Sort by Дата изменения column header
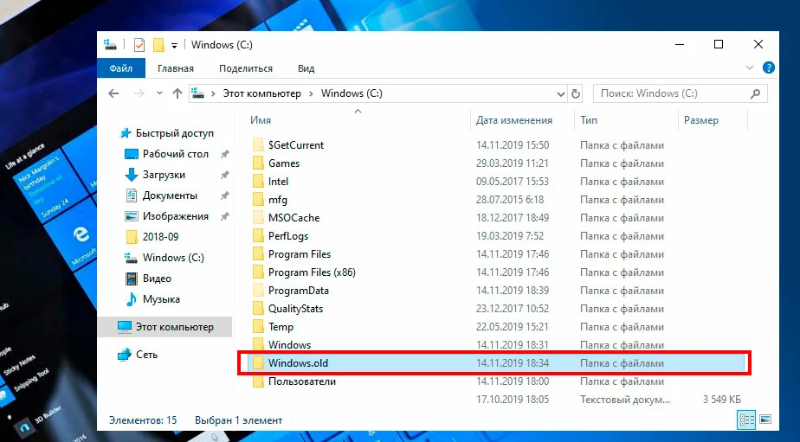The width and height of the screenshot is (800, 442). pyautogui.click(x=514, y=120)
